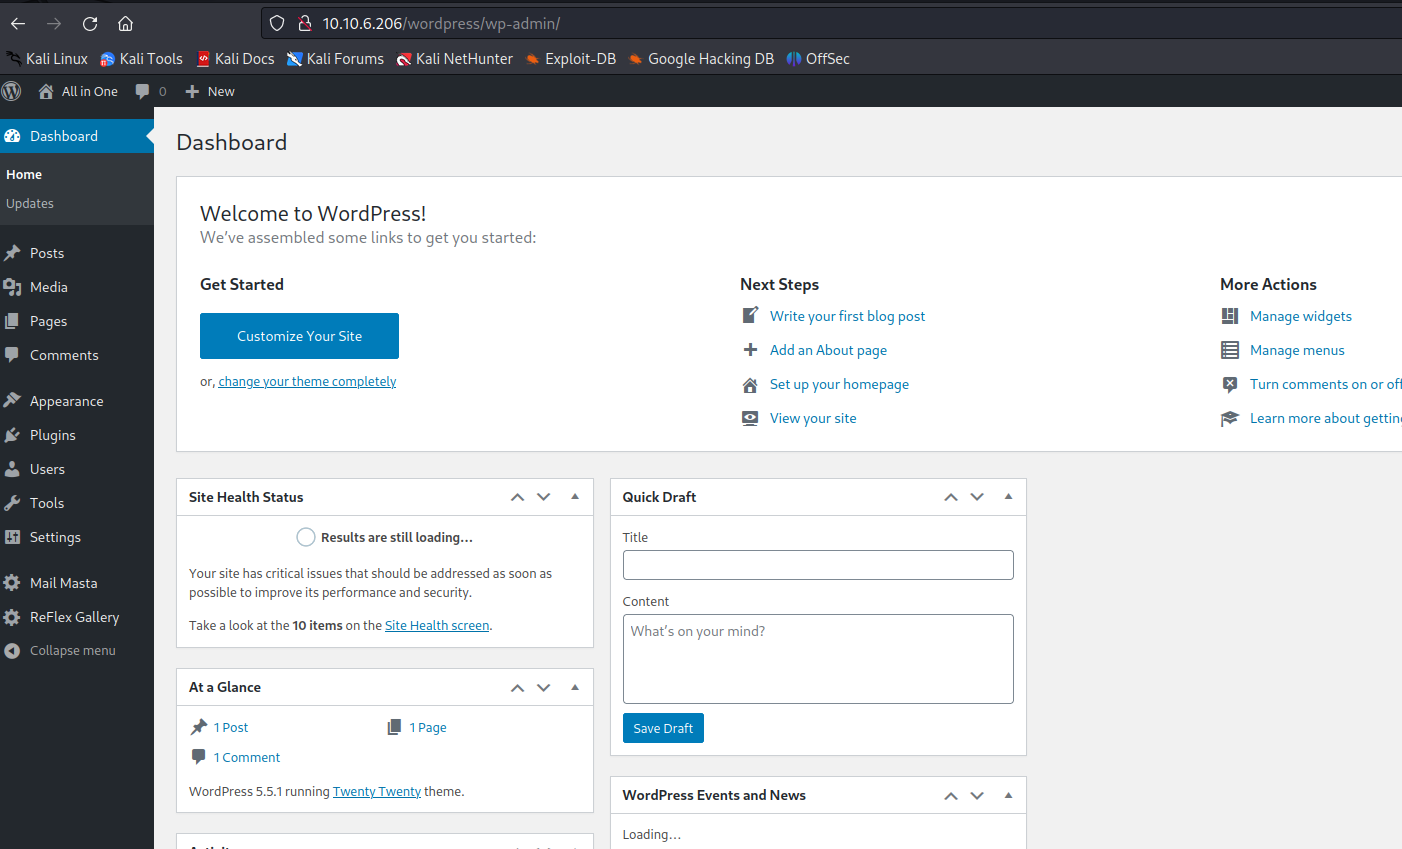Open the Kali NetHunter bookmark
1402x849 pixels.
(455, 59)
